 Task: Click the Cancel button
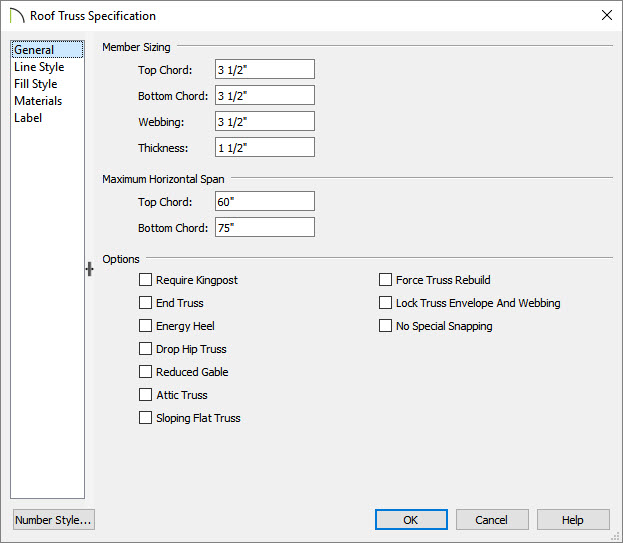(x=492, y=520)
